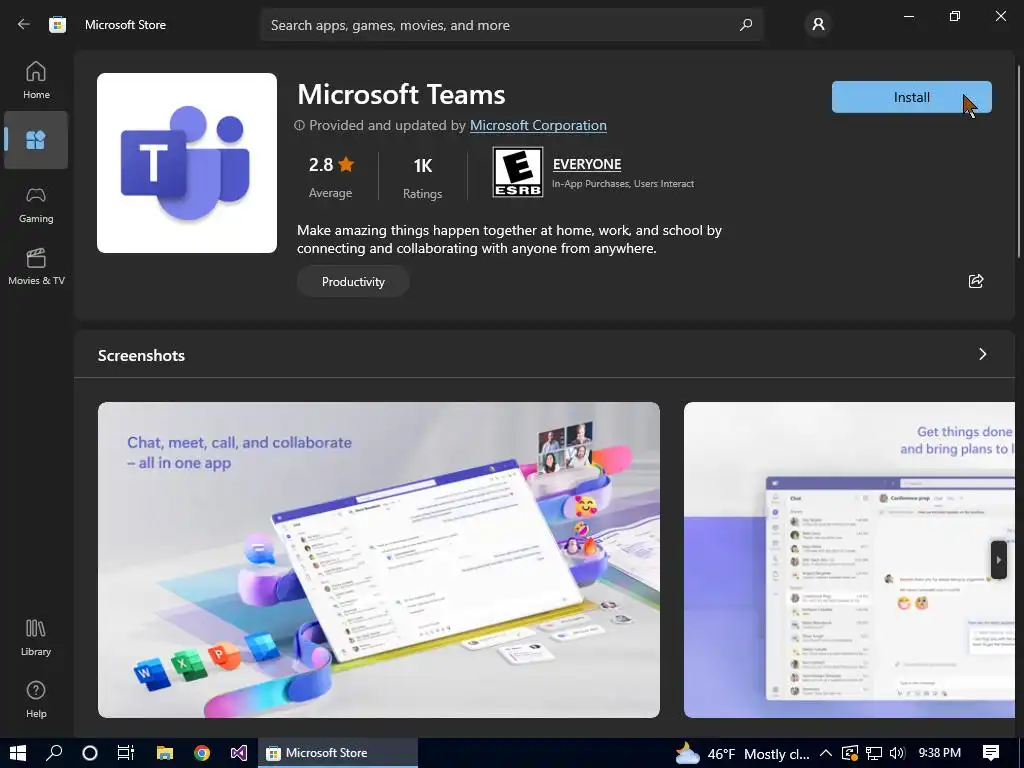Open the volume speaker icon

(897, 753)
